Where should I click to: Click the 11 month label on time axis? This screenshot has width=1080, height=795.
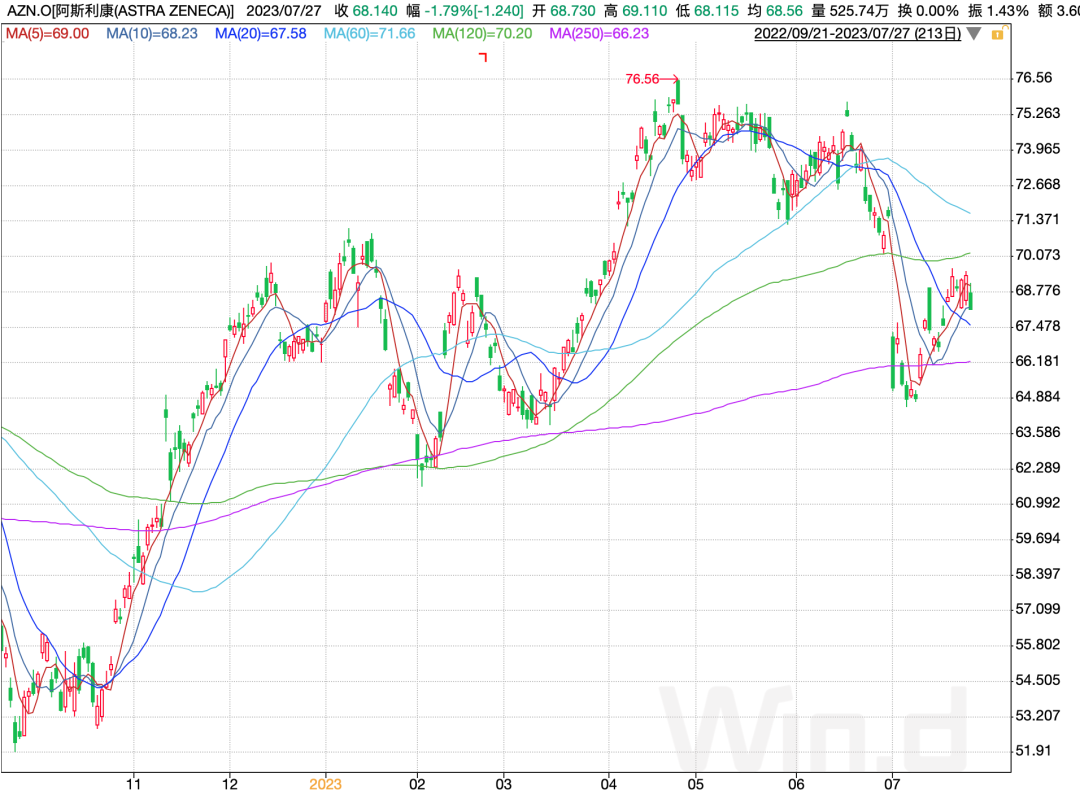pyautogui.click(x=134, y=784)
